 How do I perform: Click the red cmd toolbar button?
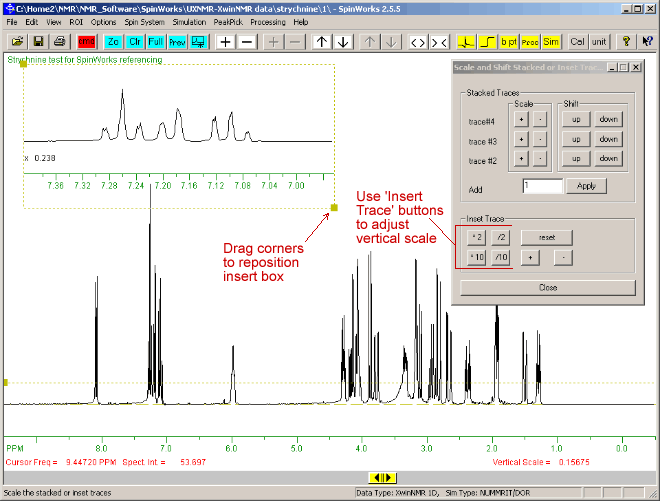pos(87,42)
